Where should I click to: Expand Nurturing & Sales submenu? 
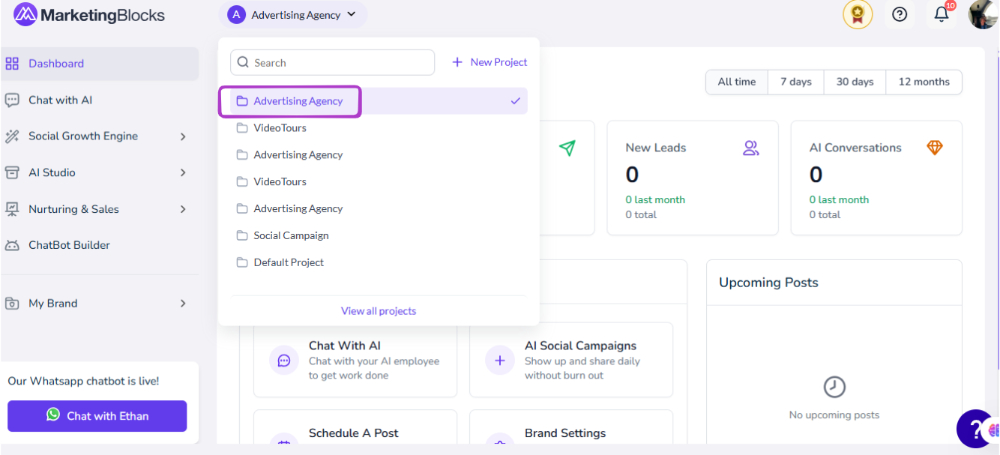pos(183,209)
